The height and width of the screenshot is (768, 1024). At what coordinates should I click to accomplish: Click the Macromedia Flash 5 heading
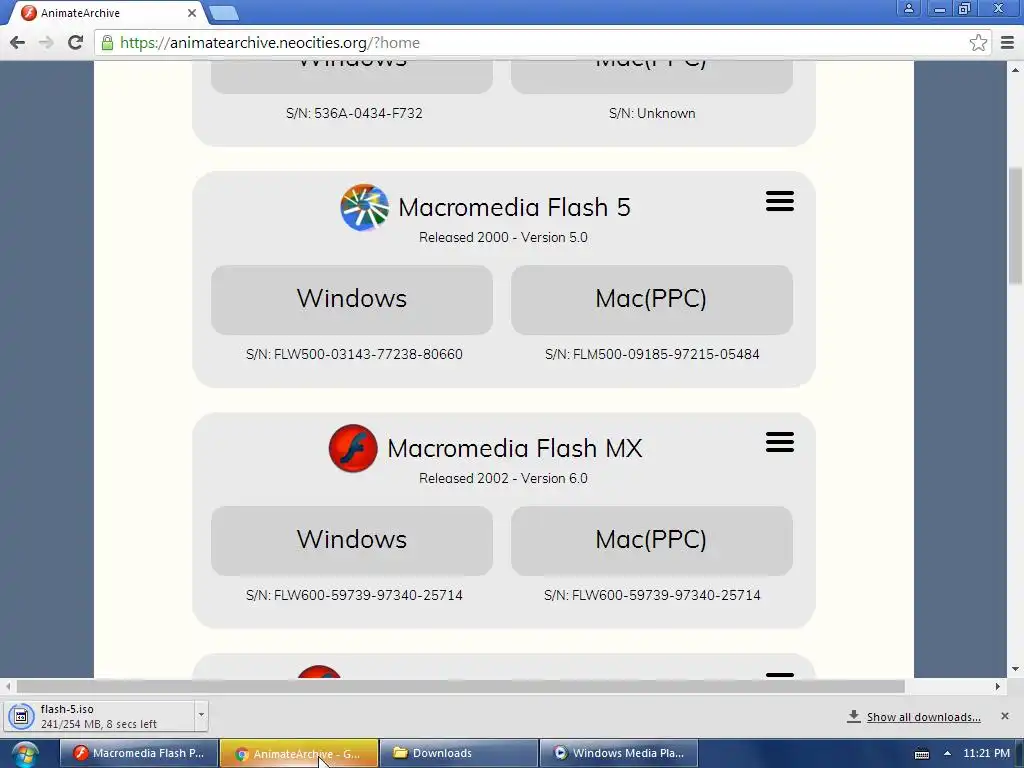coord(515,208)
